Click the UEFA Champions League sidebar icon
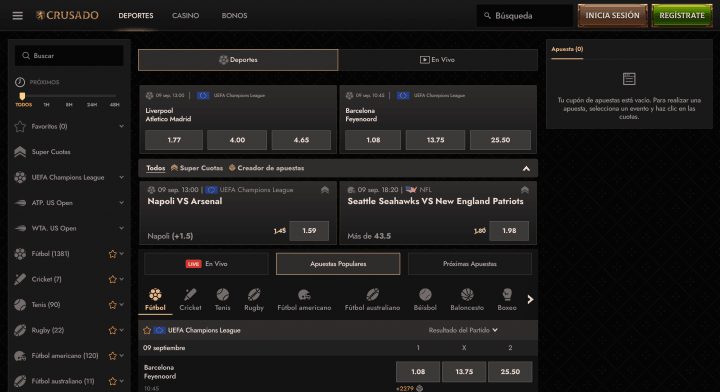 coord(20,178)
